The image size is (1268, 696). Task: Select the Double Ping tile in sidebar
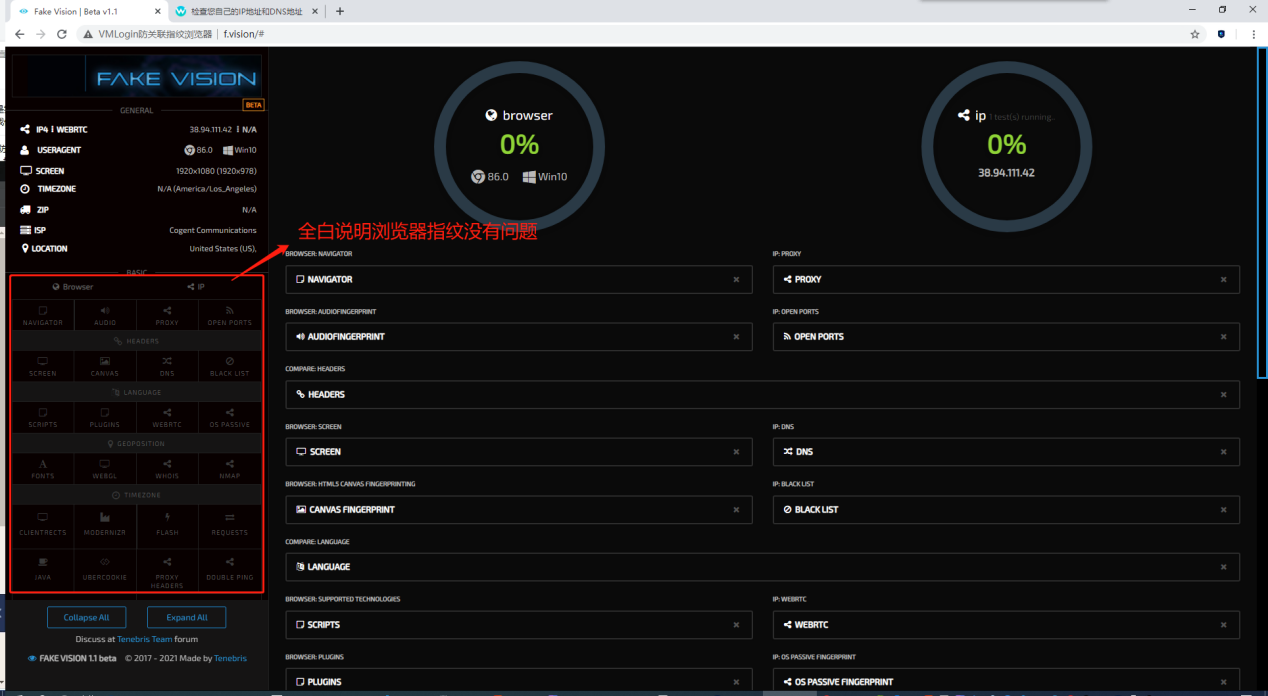(230, 568)
